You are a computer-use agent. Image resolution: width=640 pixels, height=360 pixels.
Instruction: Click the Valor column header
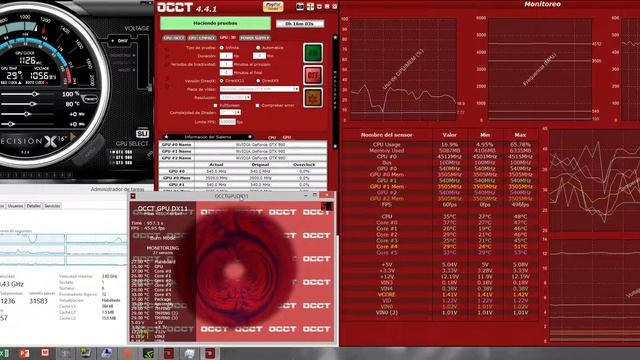coord(449,135)
